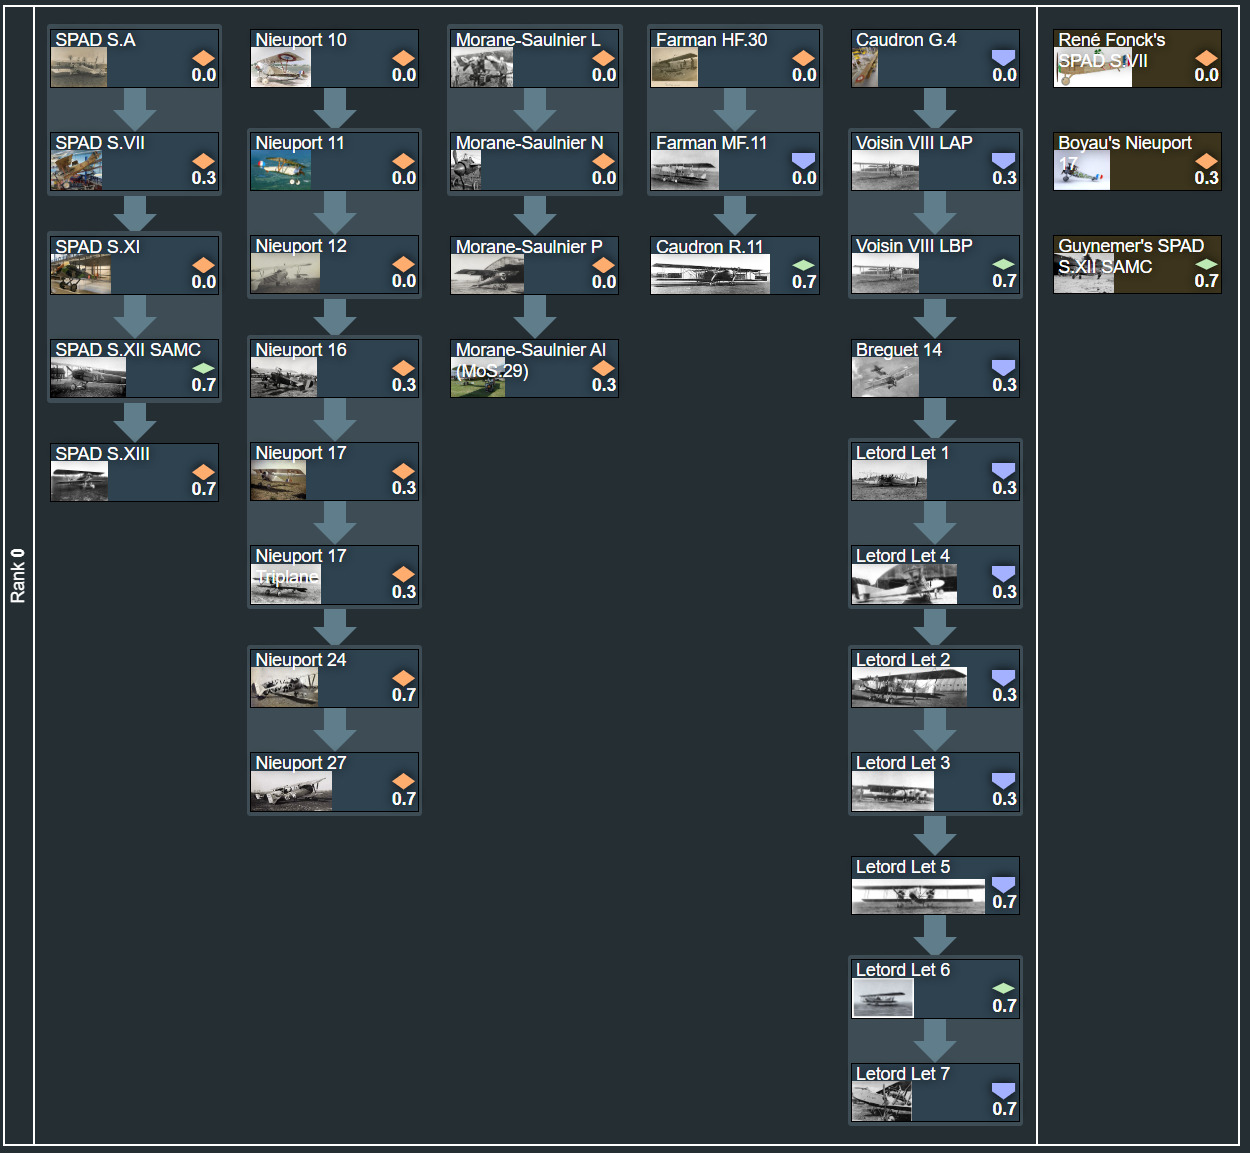Click the green diamond icon on Caudron R.11
This screenshot has width=1250, height=1153.
(x=803, y=265)
